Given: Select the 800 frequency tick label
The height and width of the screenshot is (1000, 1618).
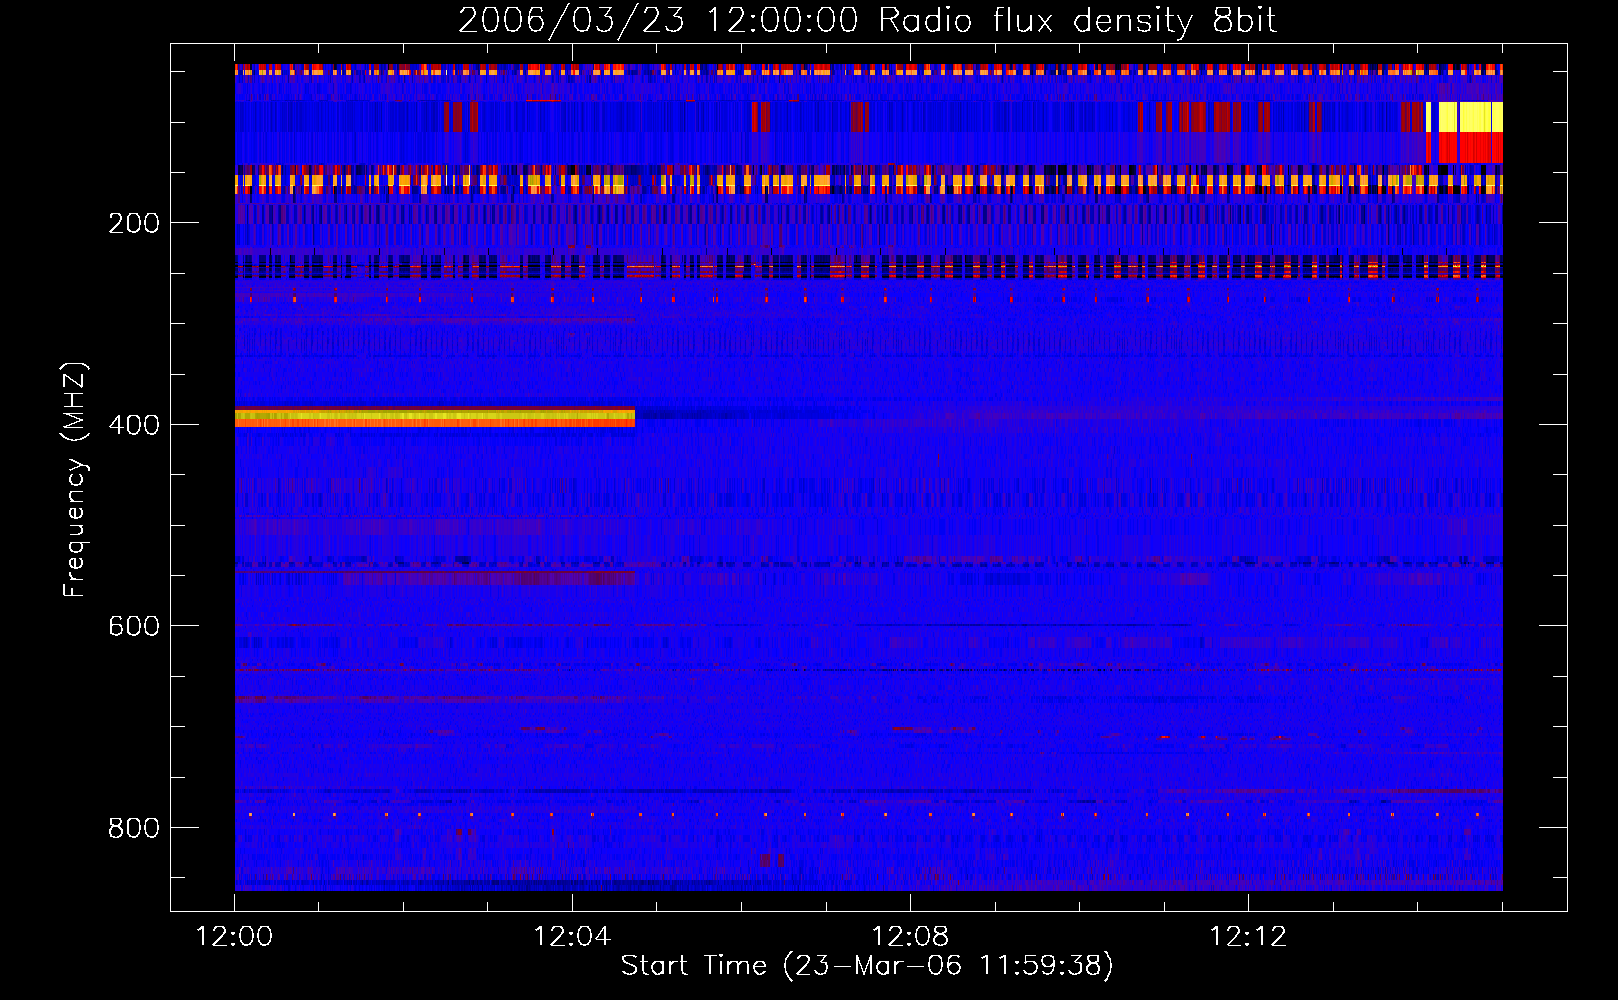Looking at the screenshot, I should 134,828.
